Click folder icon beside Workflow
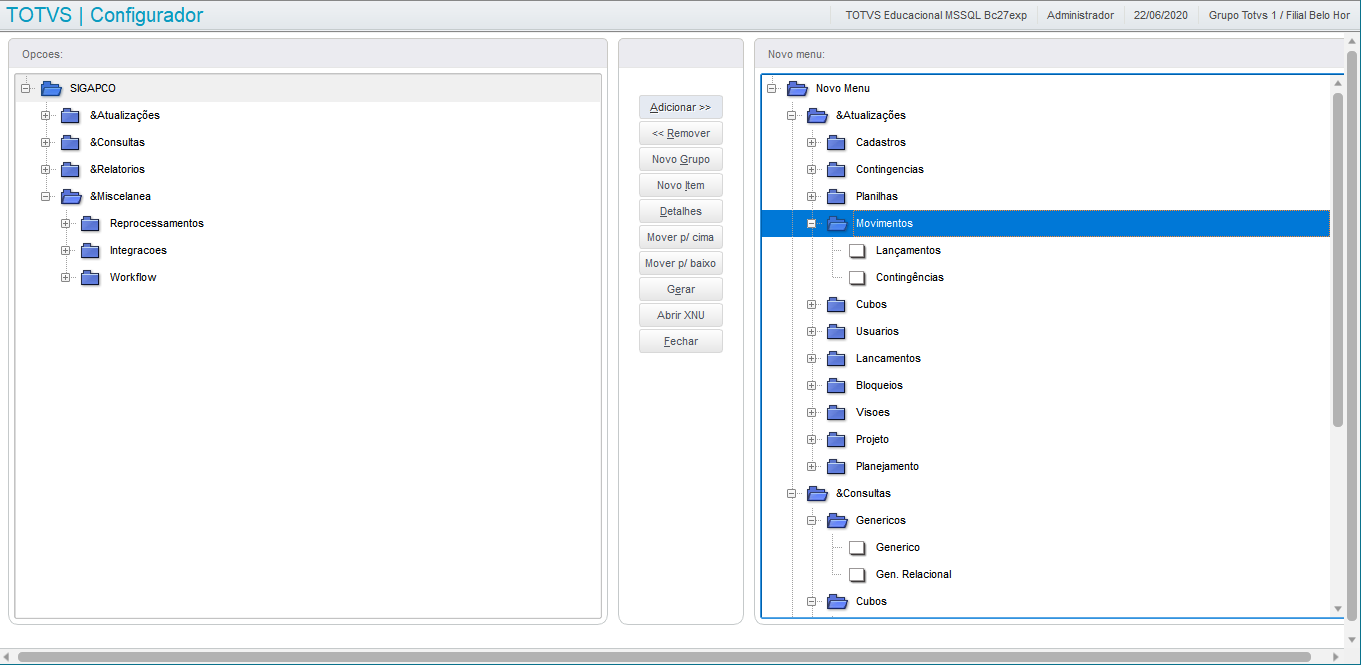This screenshot has width=1361, height=665. pos(90,277)
